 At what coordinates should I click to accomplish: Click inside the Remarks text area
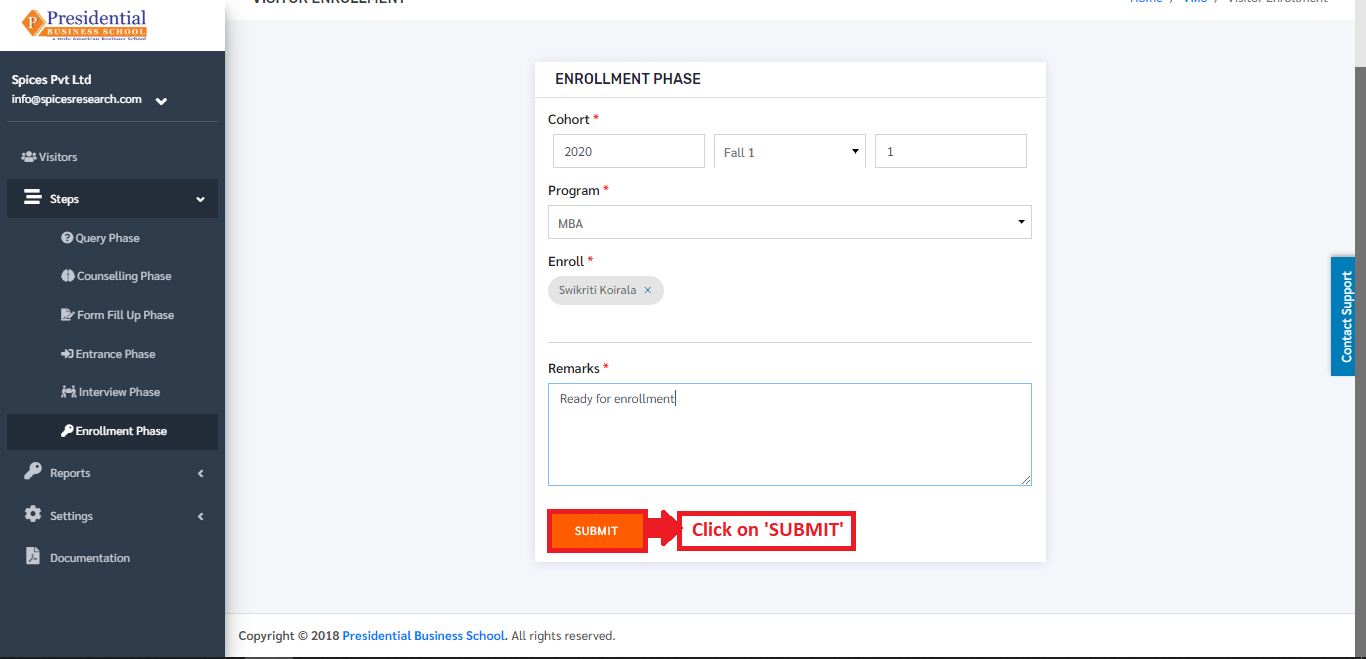(790, 434)
